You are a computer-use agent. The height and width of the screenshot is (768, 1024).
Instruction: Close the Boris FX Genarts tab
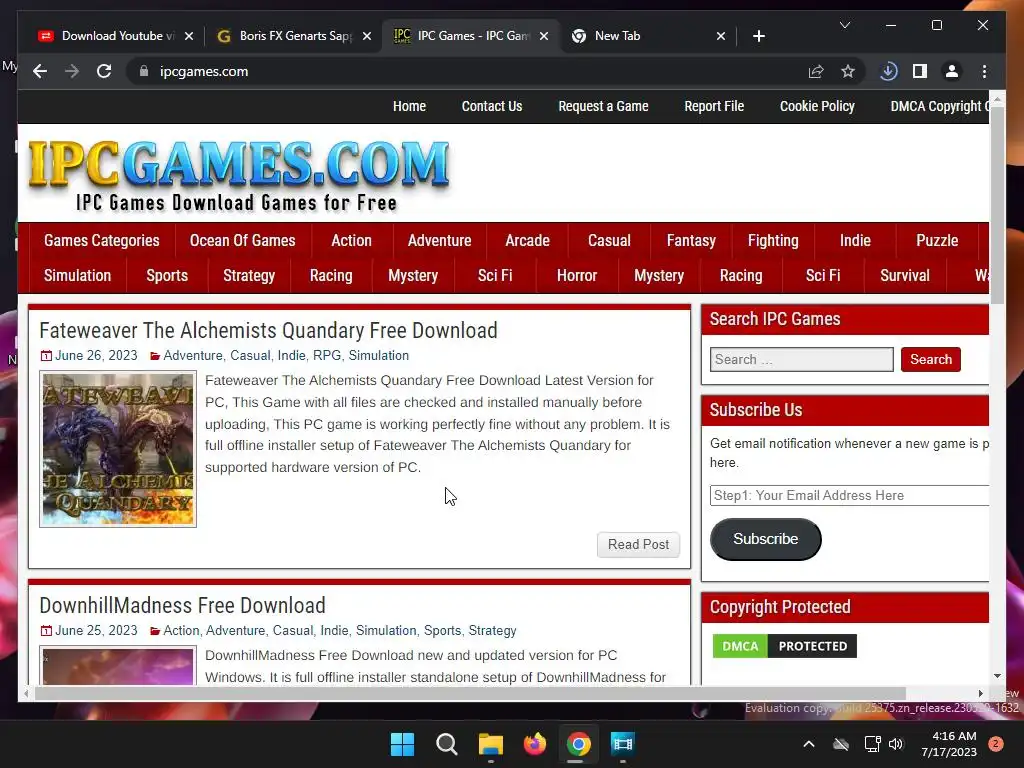[x=366, y=36]
